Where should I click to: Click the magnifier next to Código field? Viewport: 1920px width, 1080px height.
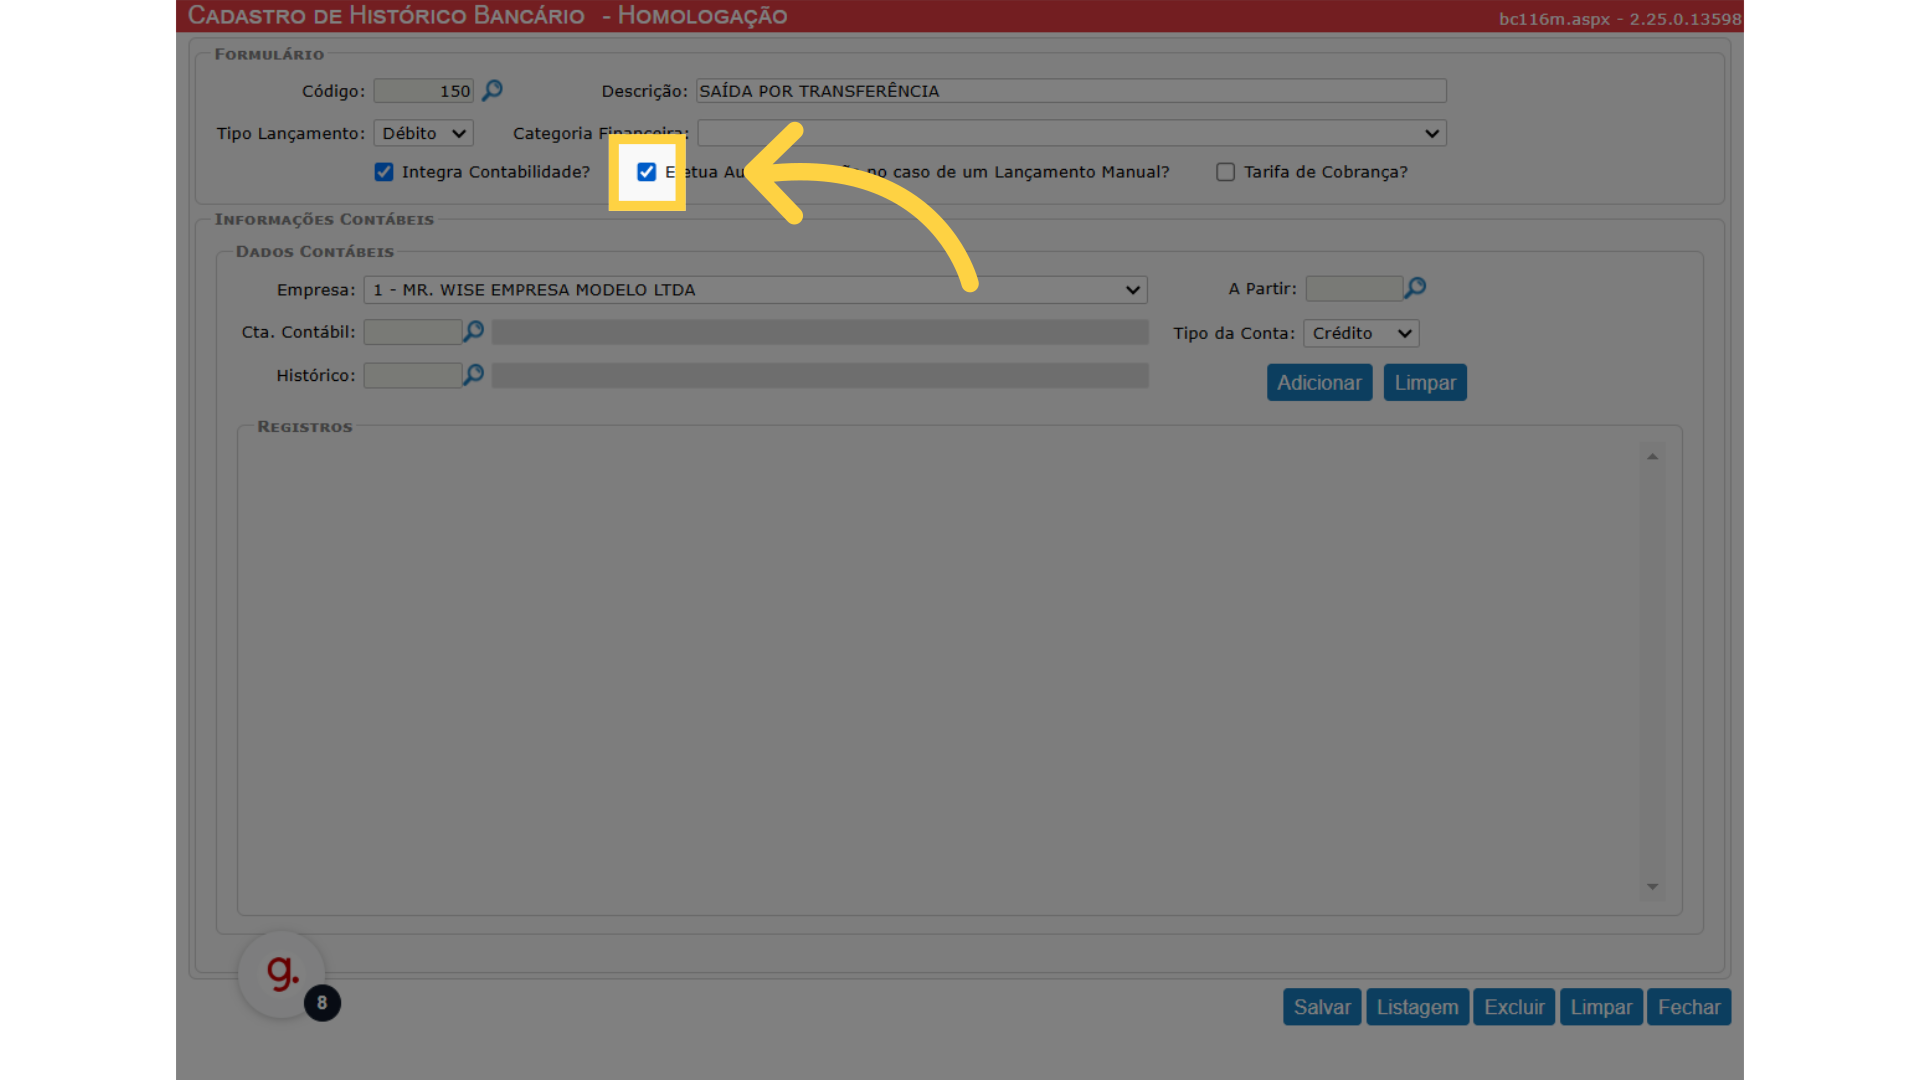(492, 91)
